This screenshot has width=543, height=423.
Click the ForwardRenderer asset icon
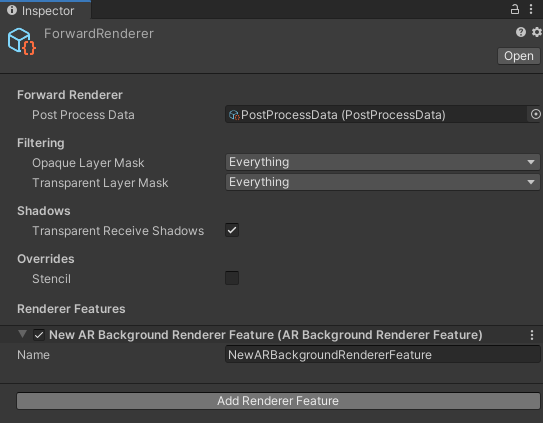[x=21, y=42]
